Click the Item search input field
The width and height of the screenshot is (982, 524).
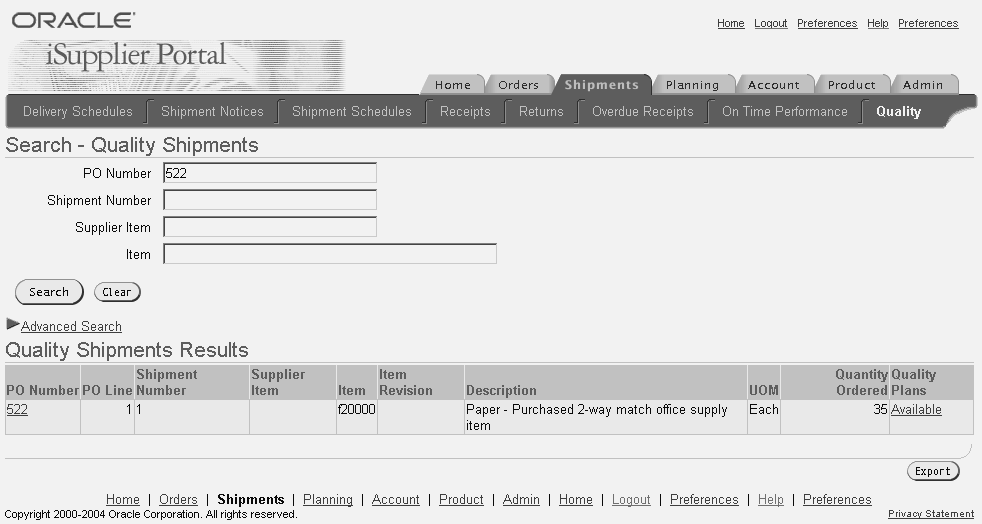pyautogui.click(x=330, y=254)
